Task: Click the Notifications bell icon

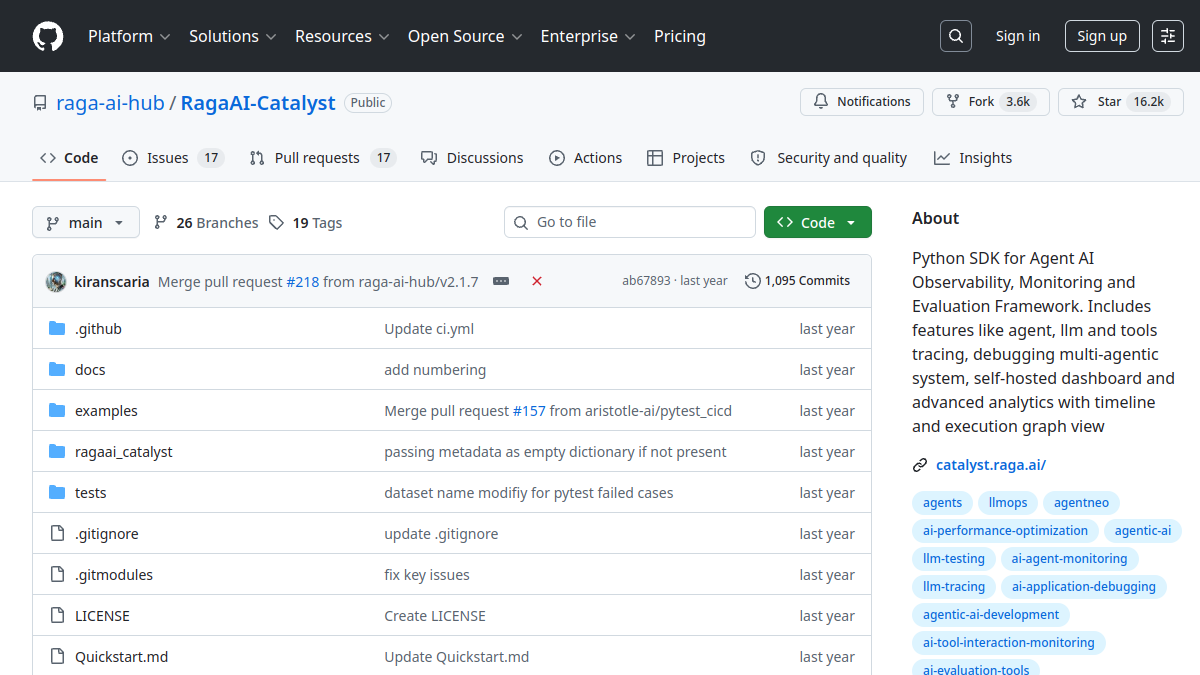Action: [821, 102]
